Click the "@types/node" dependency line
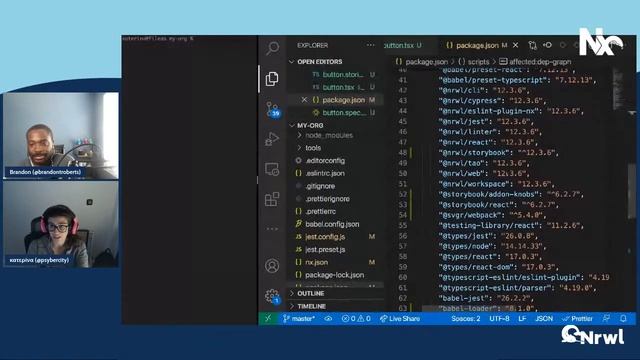 (x=492, y=246)
